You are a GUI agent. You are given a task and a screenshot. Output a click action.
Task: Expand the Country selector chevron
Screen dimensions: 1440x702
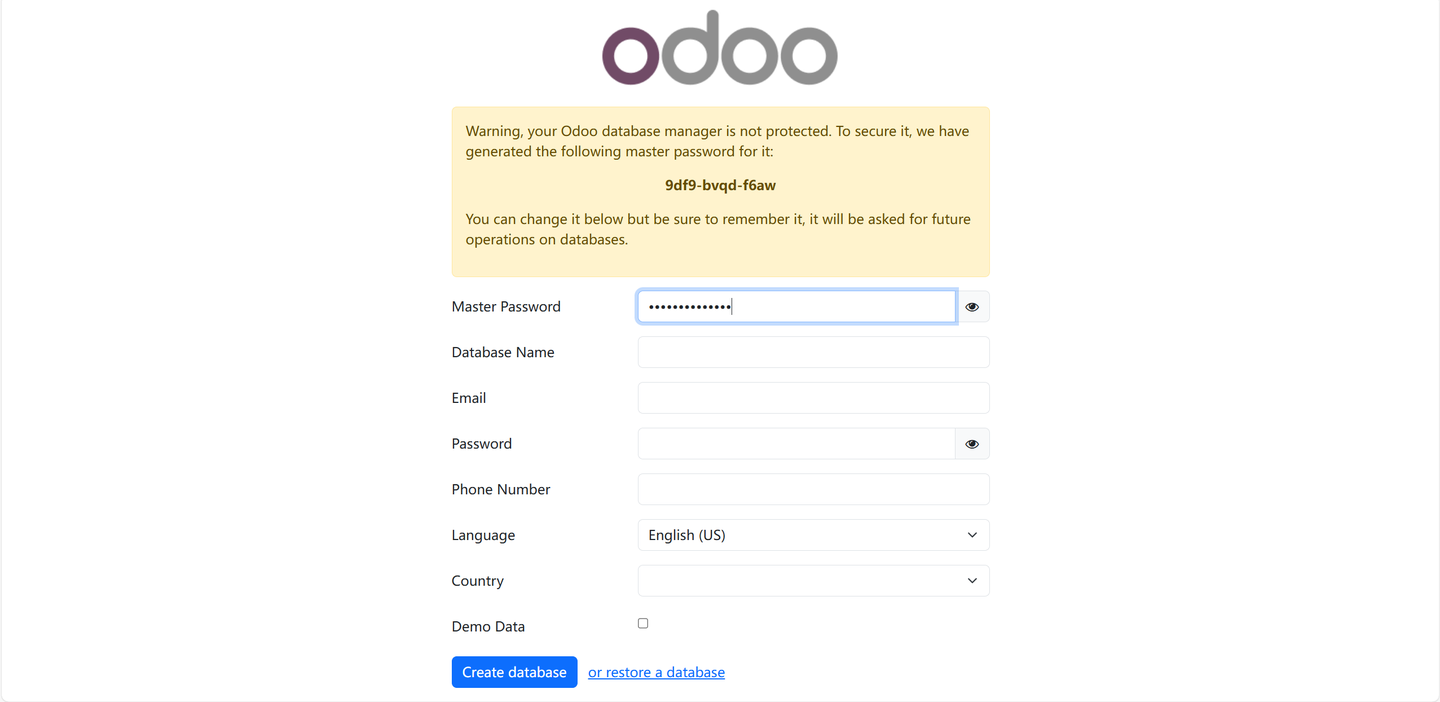pyautogui.click(x=970, y=580)
